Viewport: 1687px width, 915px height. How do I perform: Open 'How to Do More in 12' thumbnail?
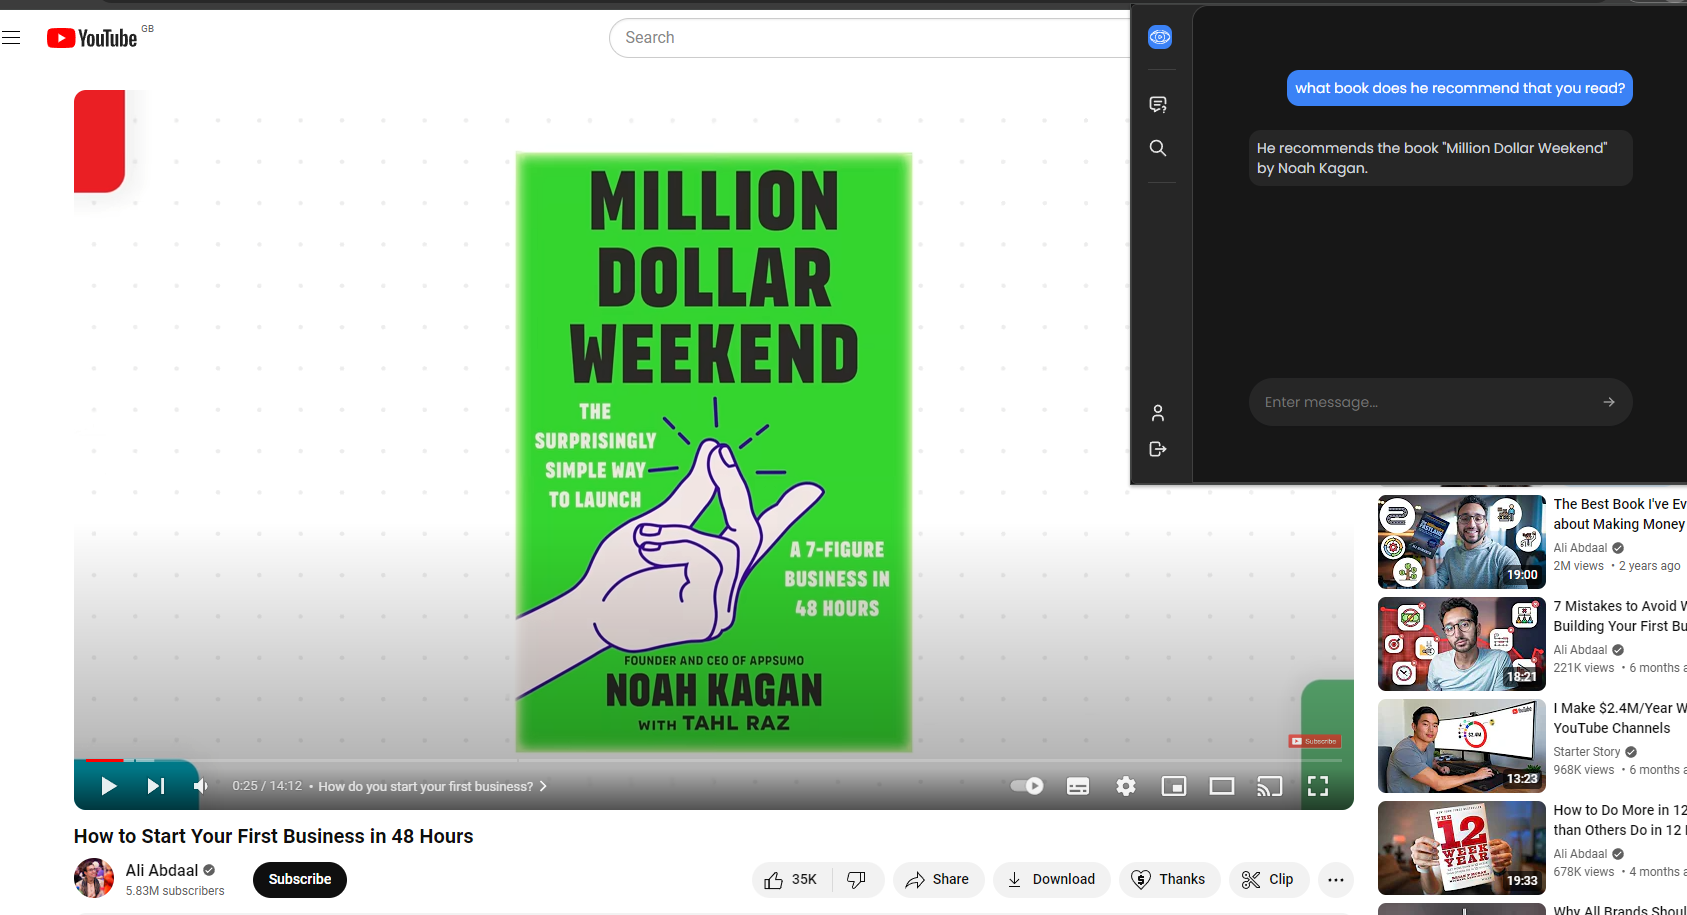pyautogui.click(x=1462, y=848)
